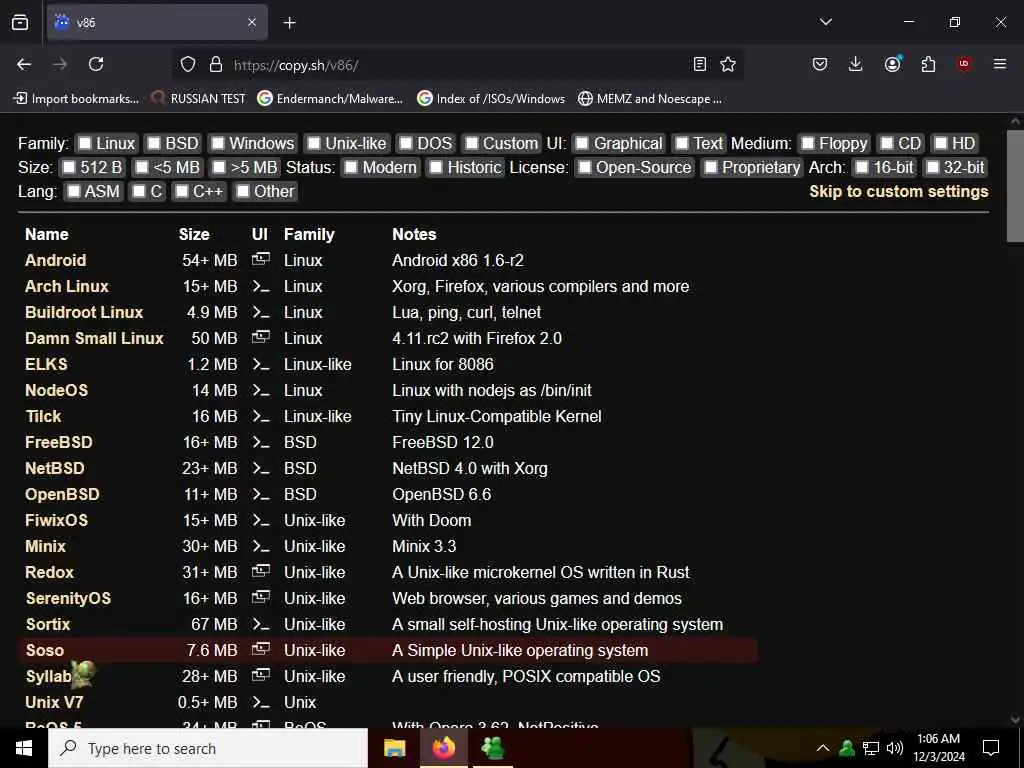This screenshot has width=1024, height=768.
Task: Launch the Unix V7 image
Action: [54, 702]
